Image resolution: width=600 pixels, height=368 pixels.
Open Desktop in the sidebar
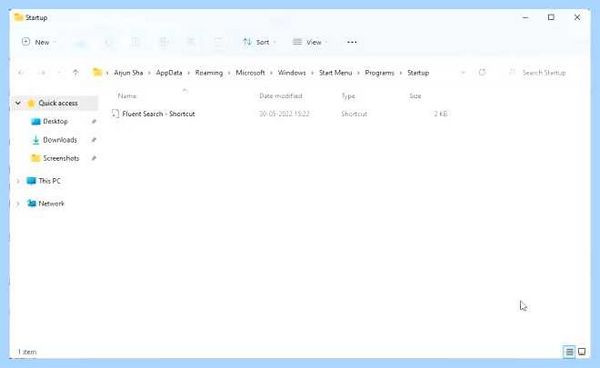[55, 121]
